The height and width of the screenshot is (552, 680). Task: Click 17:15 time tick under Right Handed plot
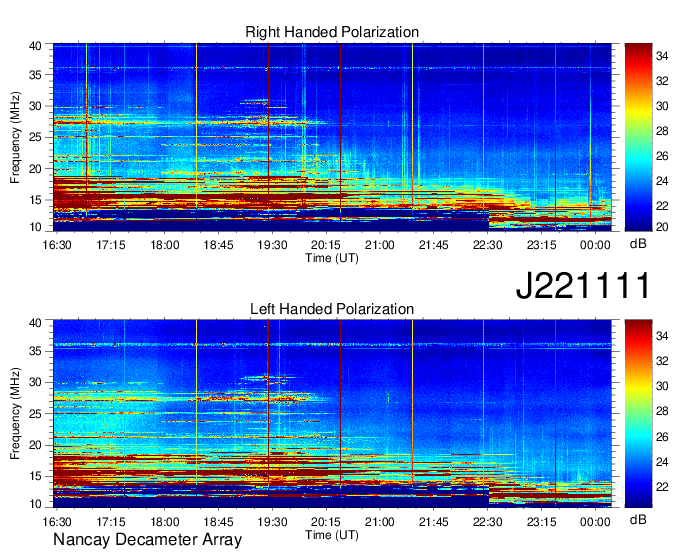coord(111,245)
